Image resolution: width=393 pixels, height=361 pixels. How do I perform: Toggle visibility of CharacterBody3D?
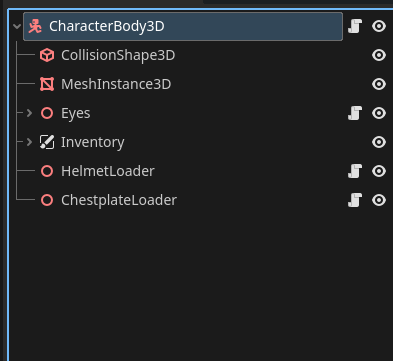379,26
